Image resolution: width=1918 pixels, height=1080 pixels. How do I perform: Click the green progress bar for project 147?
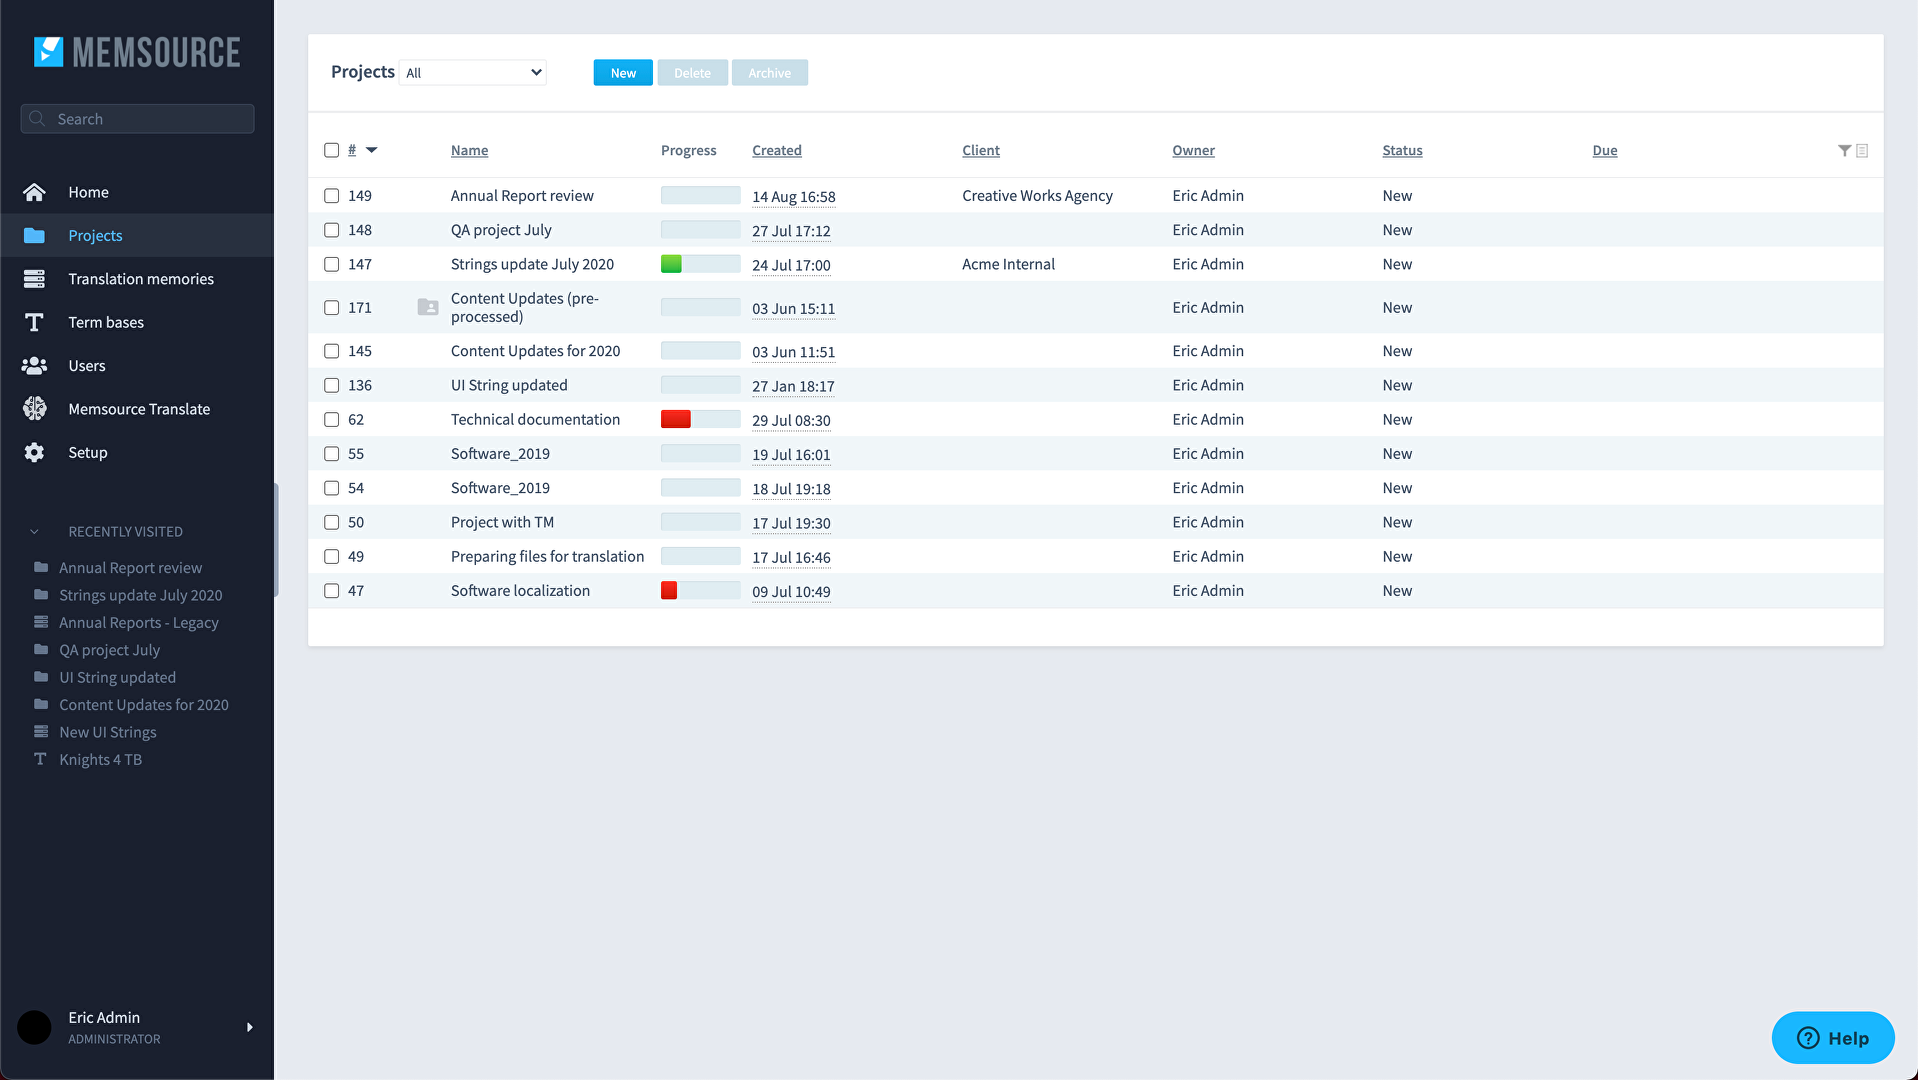click(672, 265)
